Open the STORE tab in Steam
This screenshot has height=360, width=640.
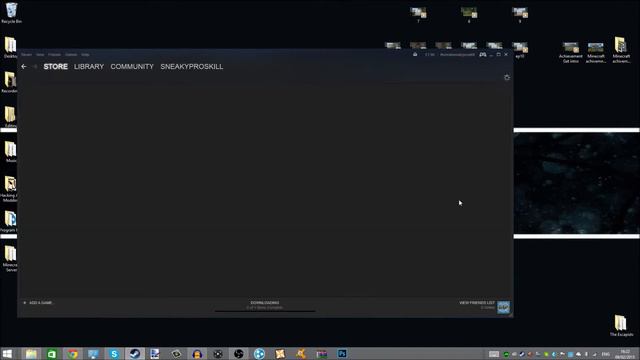click(56, 67)
